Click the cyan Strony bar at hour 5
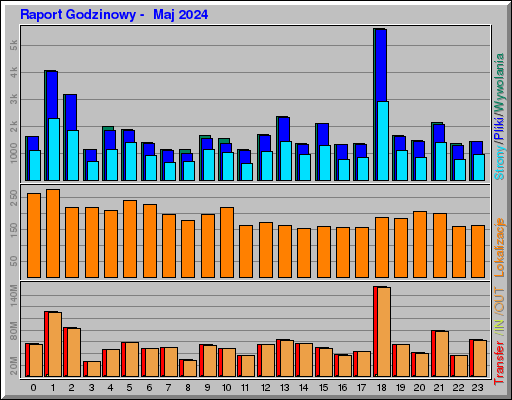 131,162
